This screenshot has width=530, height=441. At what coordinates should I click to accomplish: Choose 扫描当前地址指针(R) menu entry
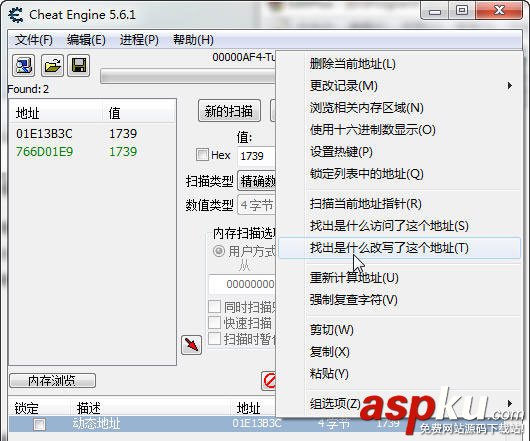pos(399,204)
